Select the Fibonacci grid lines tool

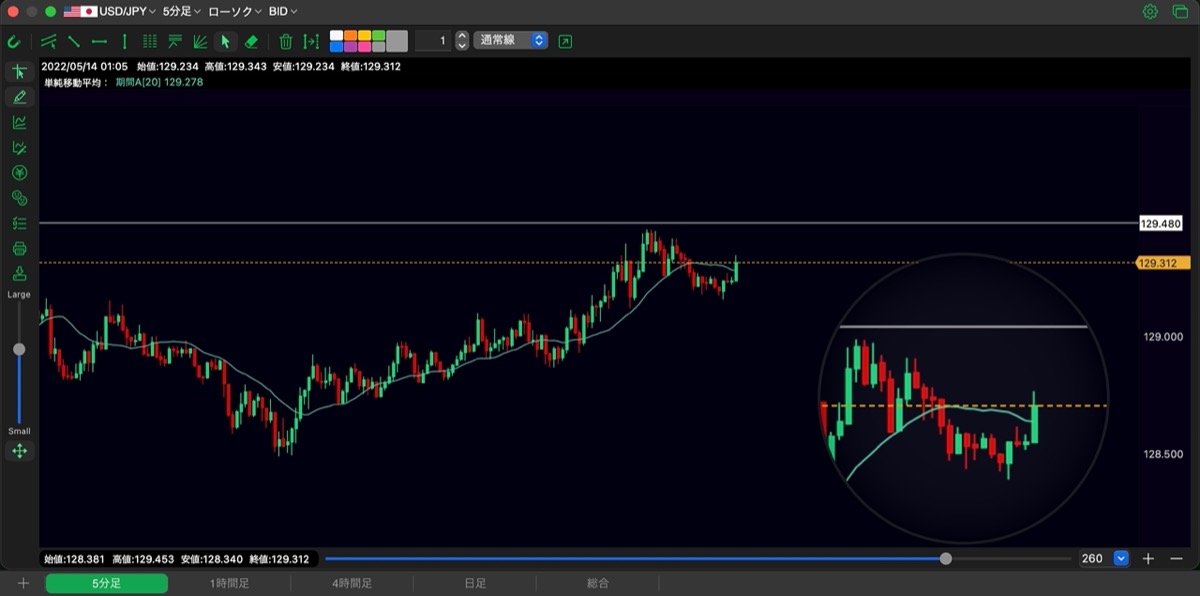coord(150,41)
